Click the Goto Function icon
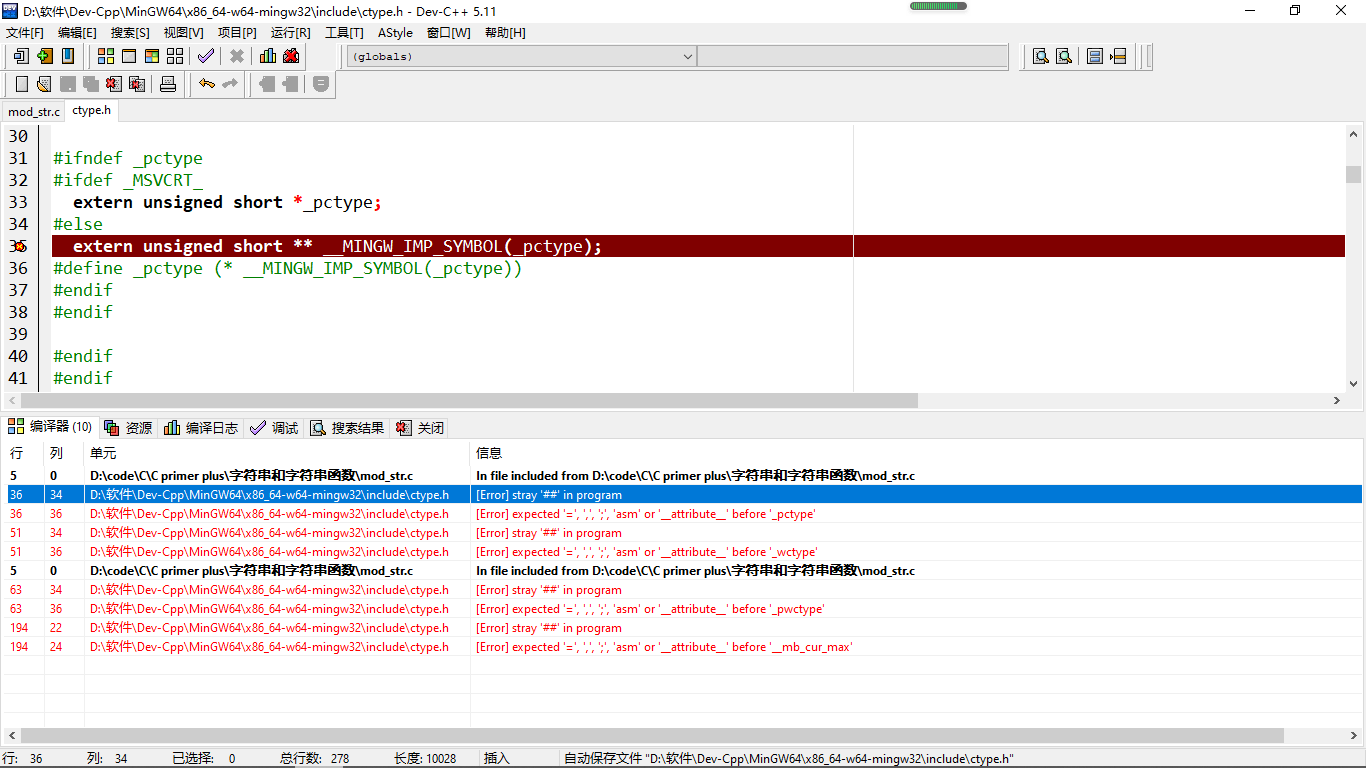The width and height of the screenshot is (1366, 768). [1095, 56]
